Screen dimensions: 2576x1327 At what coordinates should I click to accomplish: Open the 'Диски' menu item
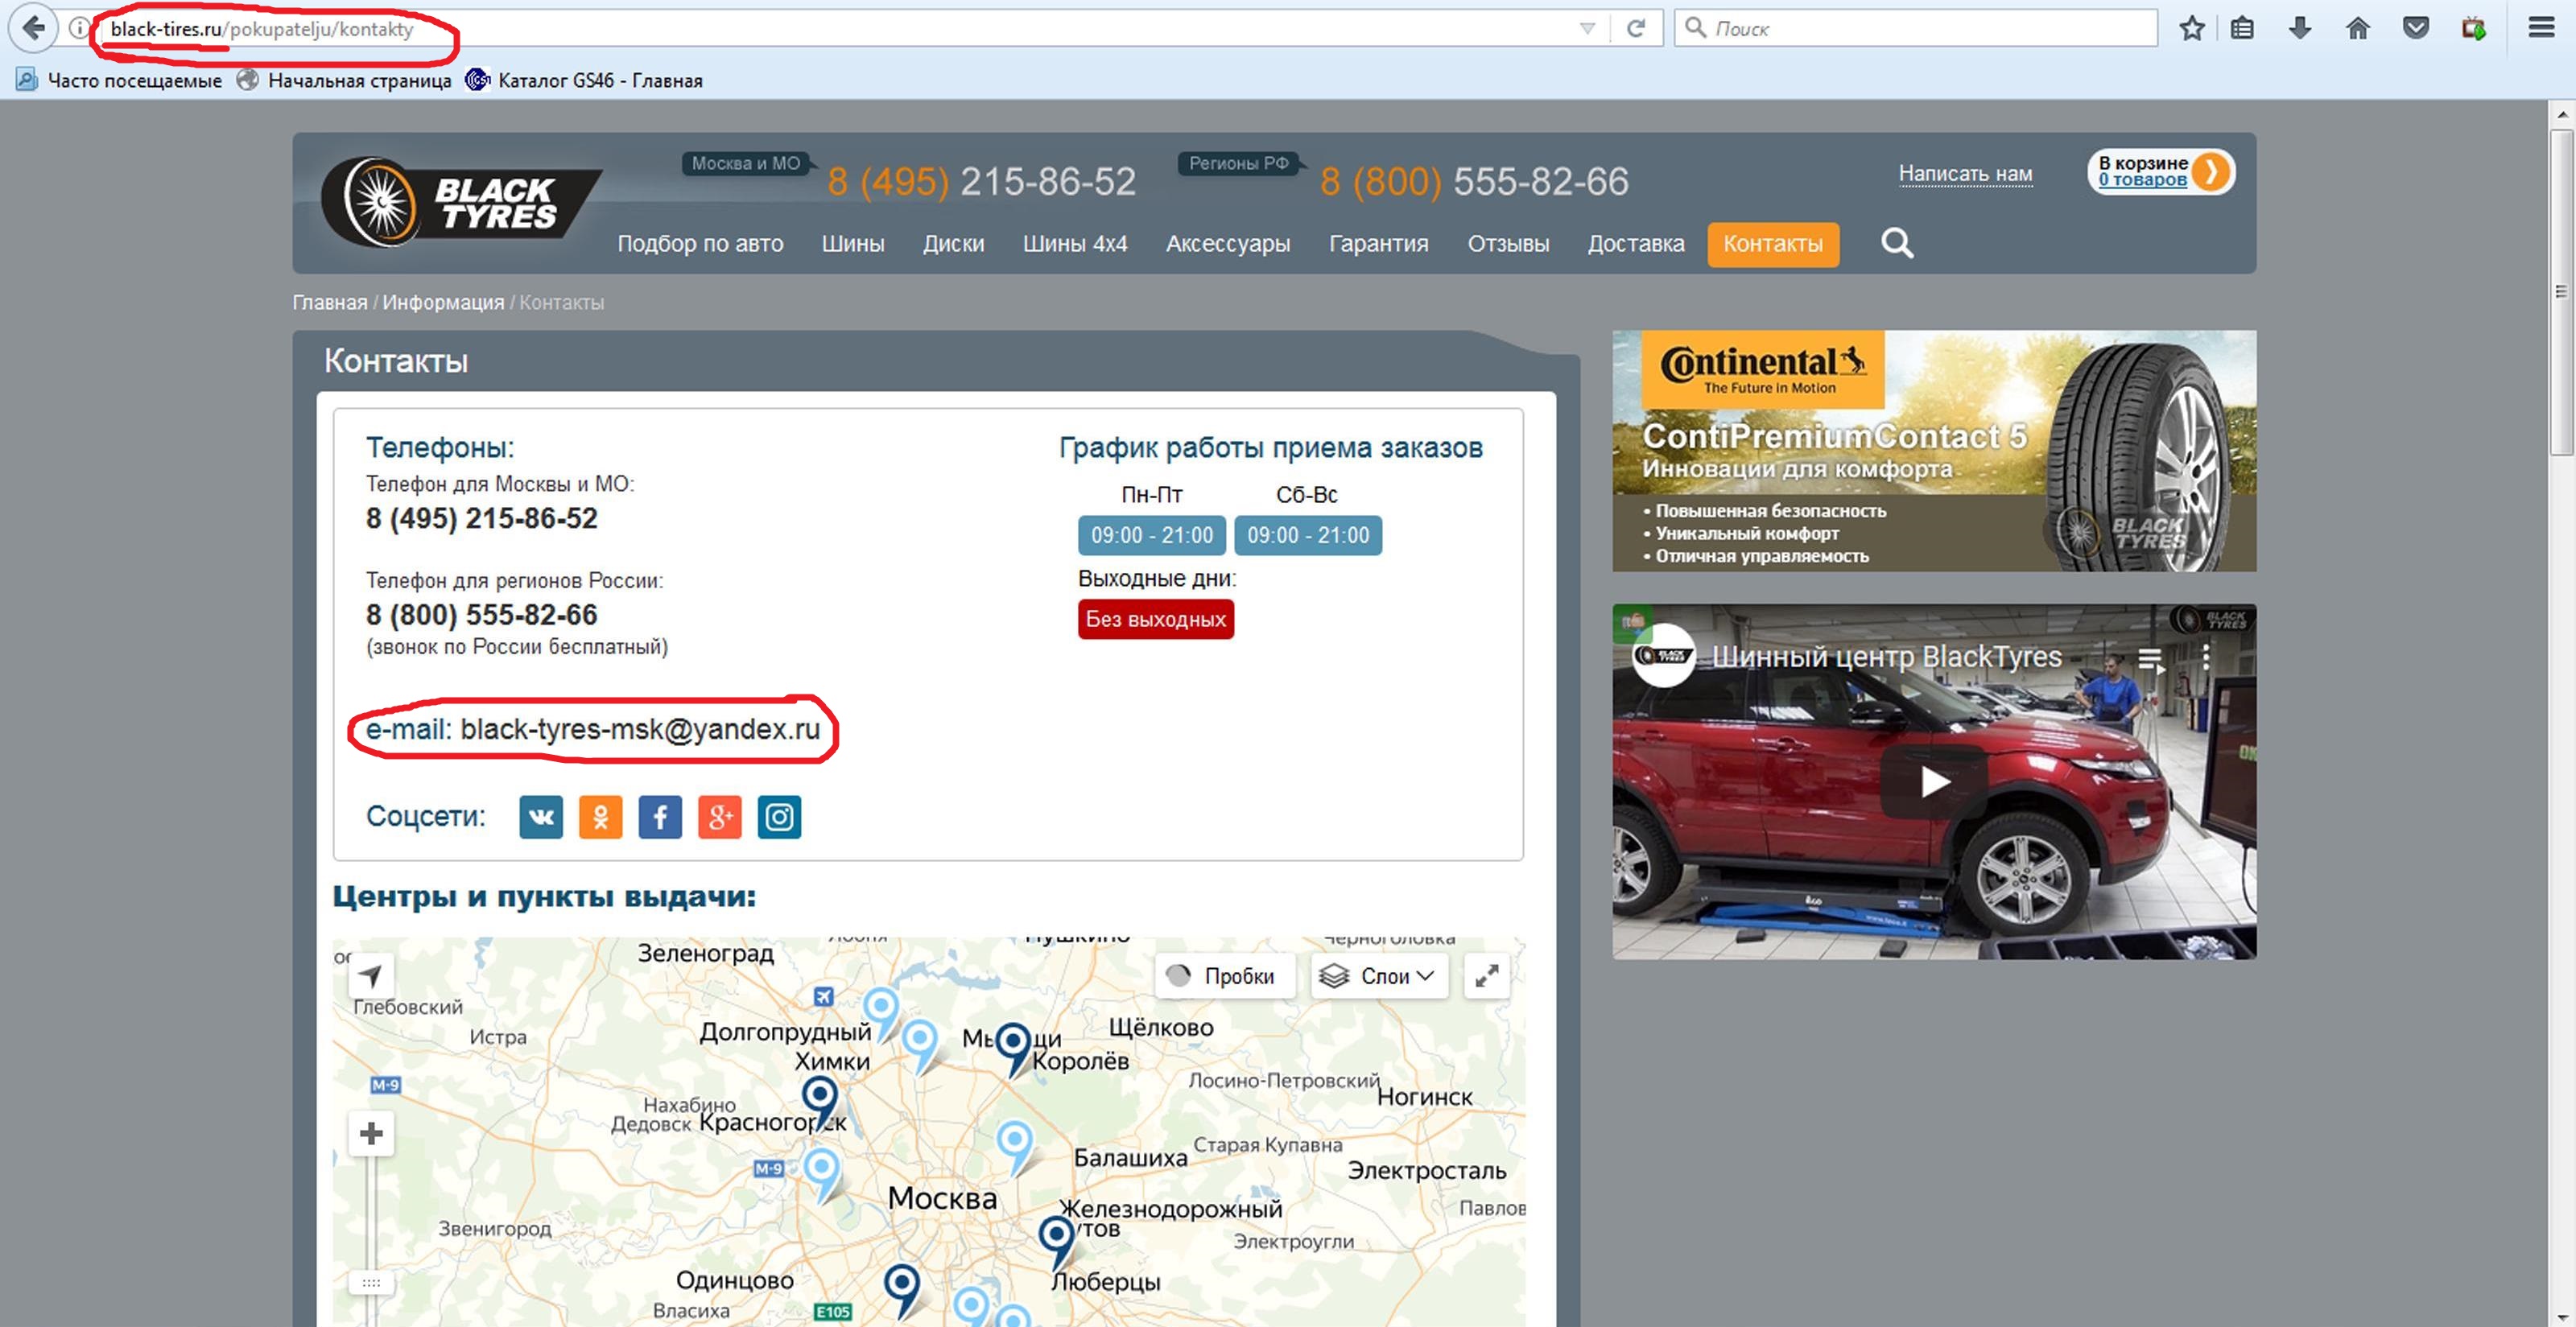953,244
